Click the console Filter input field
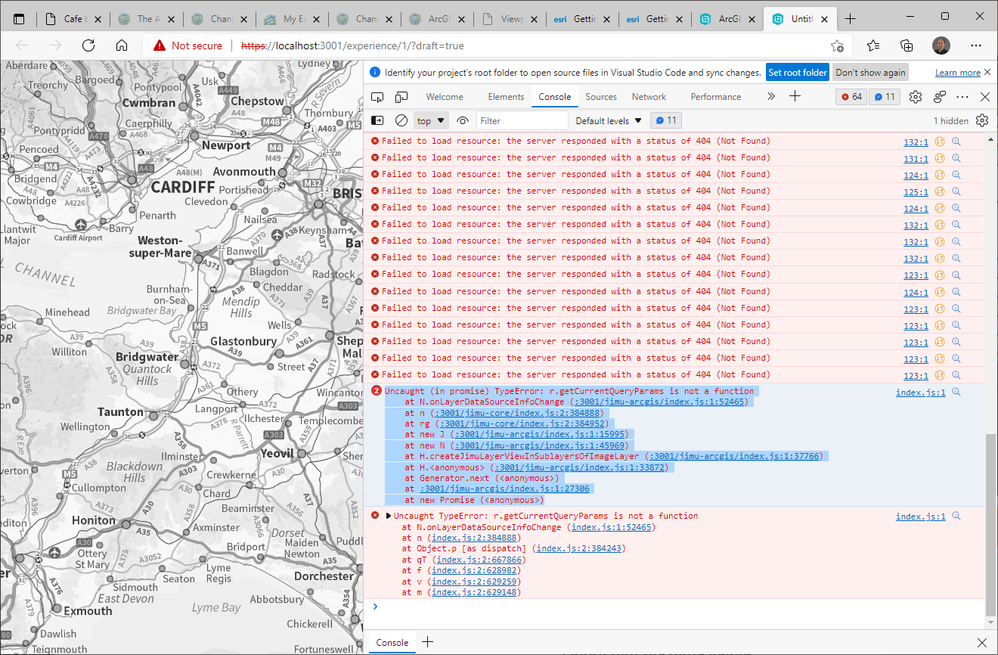Image resolution: width=998 pixels, height=655 pixels. coord(520,120)
